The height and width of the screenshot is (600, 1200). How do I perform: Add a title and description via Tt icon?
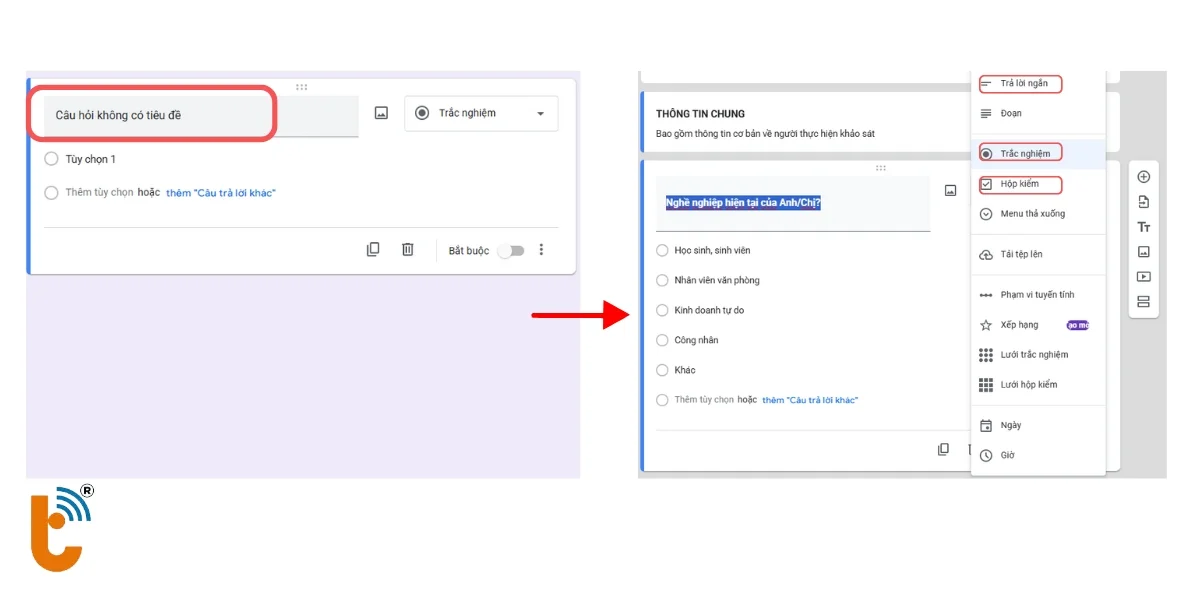point(1144,227)
